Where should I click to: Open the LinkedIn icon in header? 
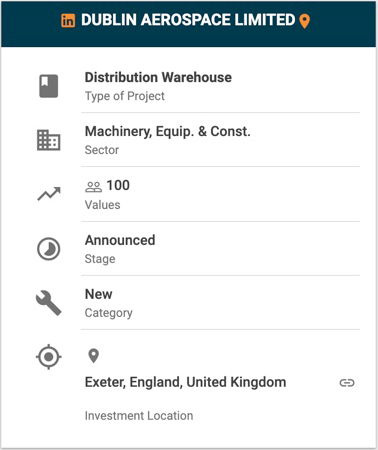pos(68,21)
